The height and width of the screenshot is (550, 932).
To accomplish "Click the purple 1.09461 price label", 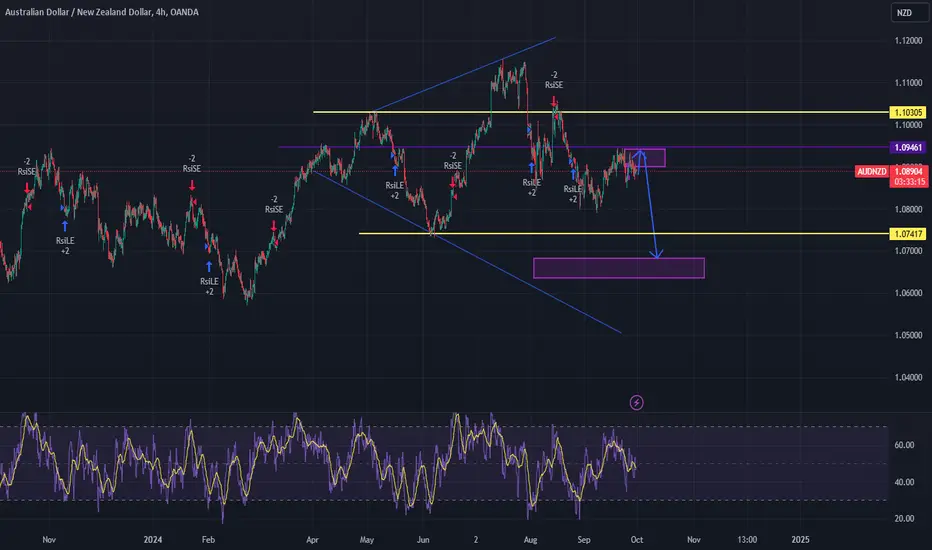I will pos(908,147).
